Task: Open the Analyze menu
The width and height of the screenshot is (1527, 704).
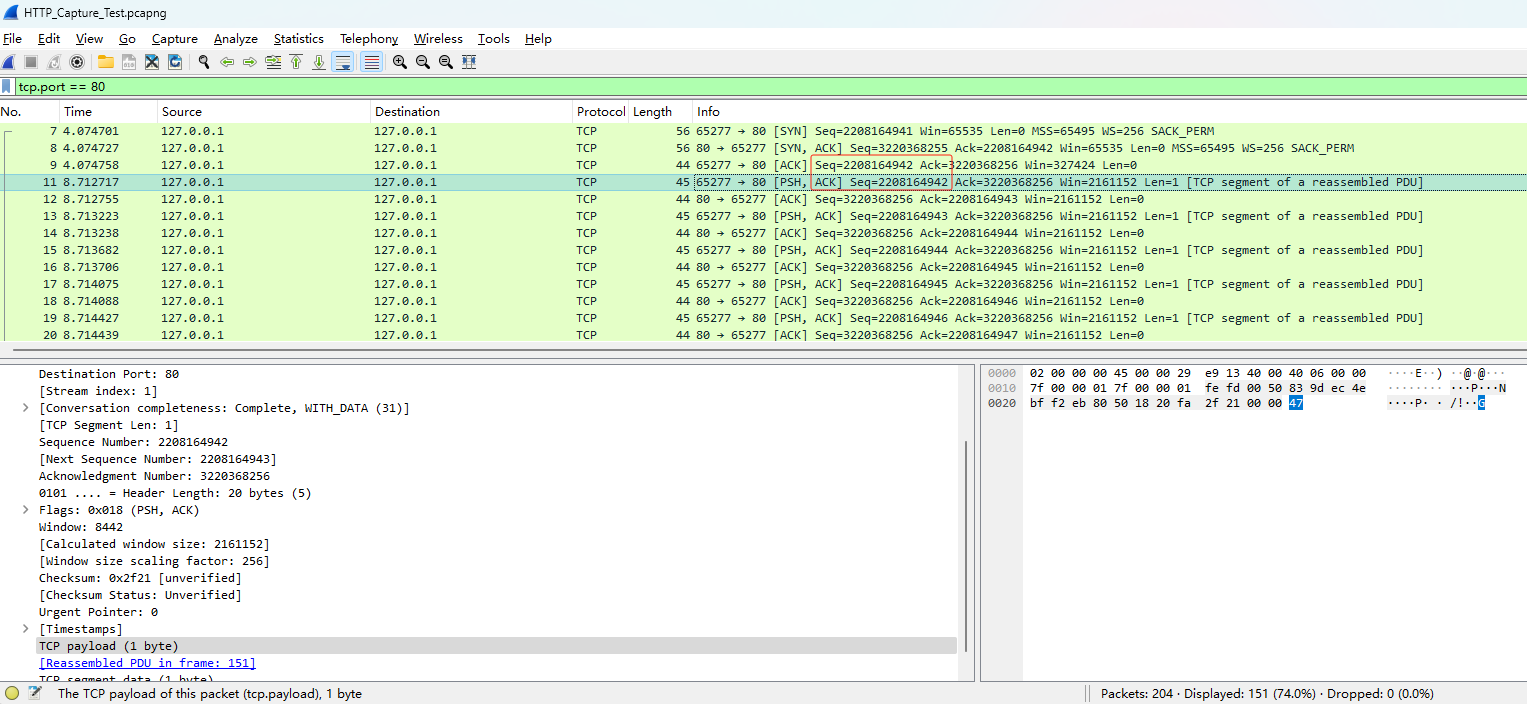Action: 236,39
